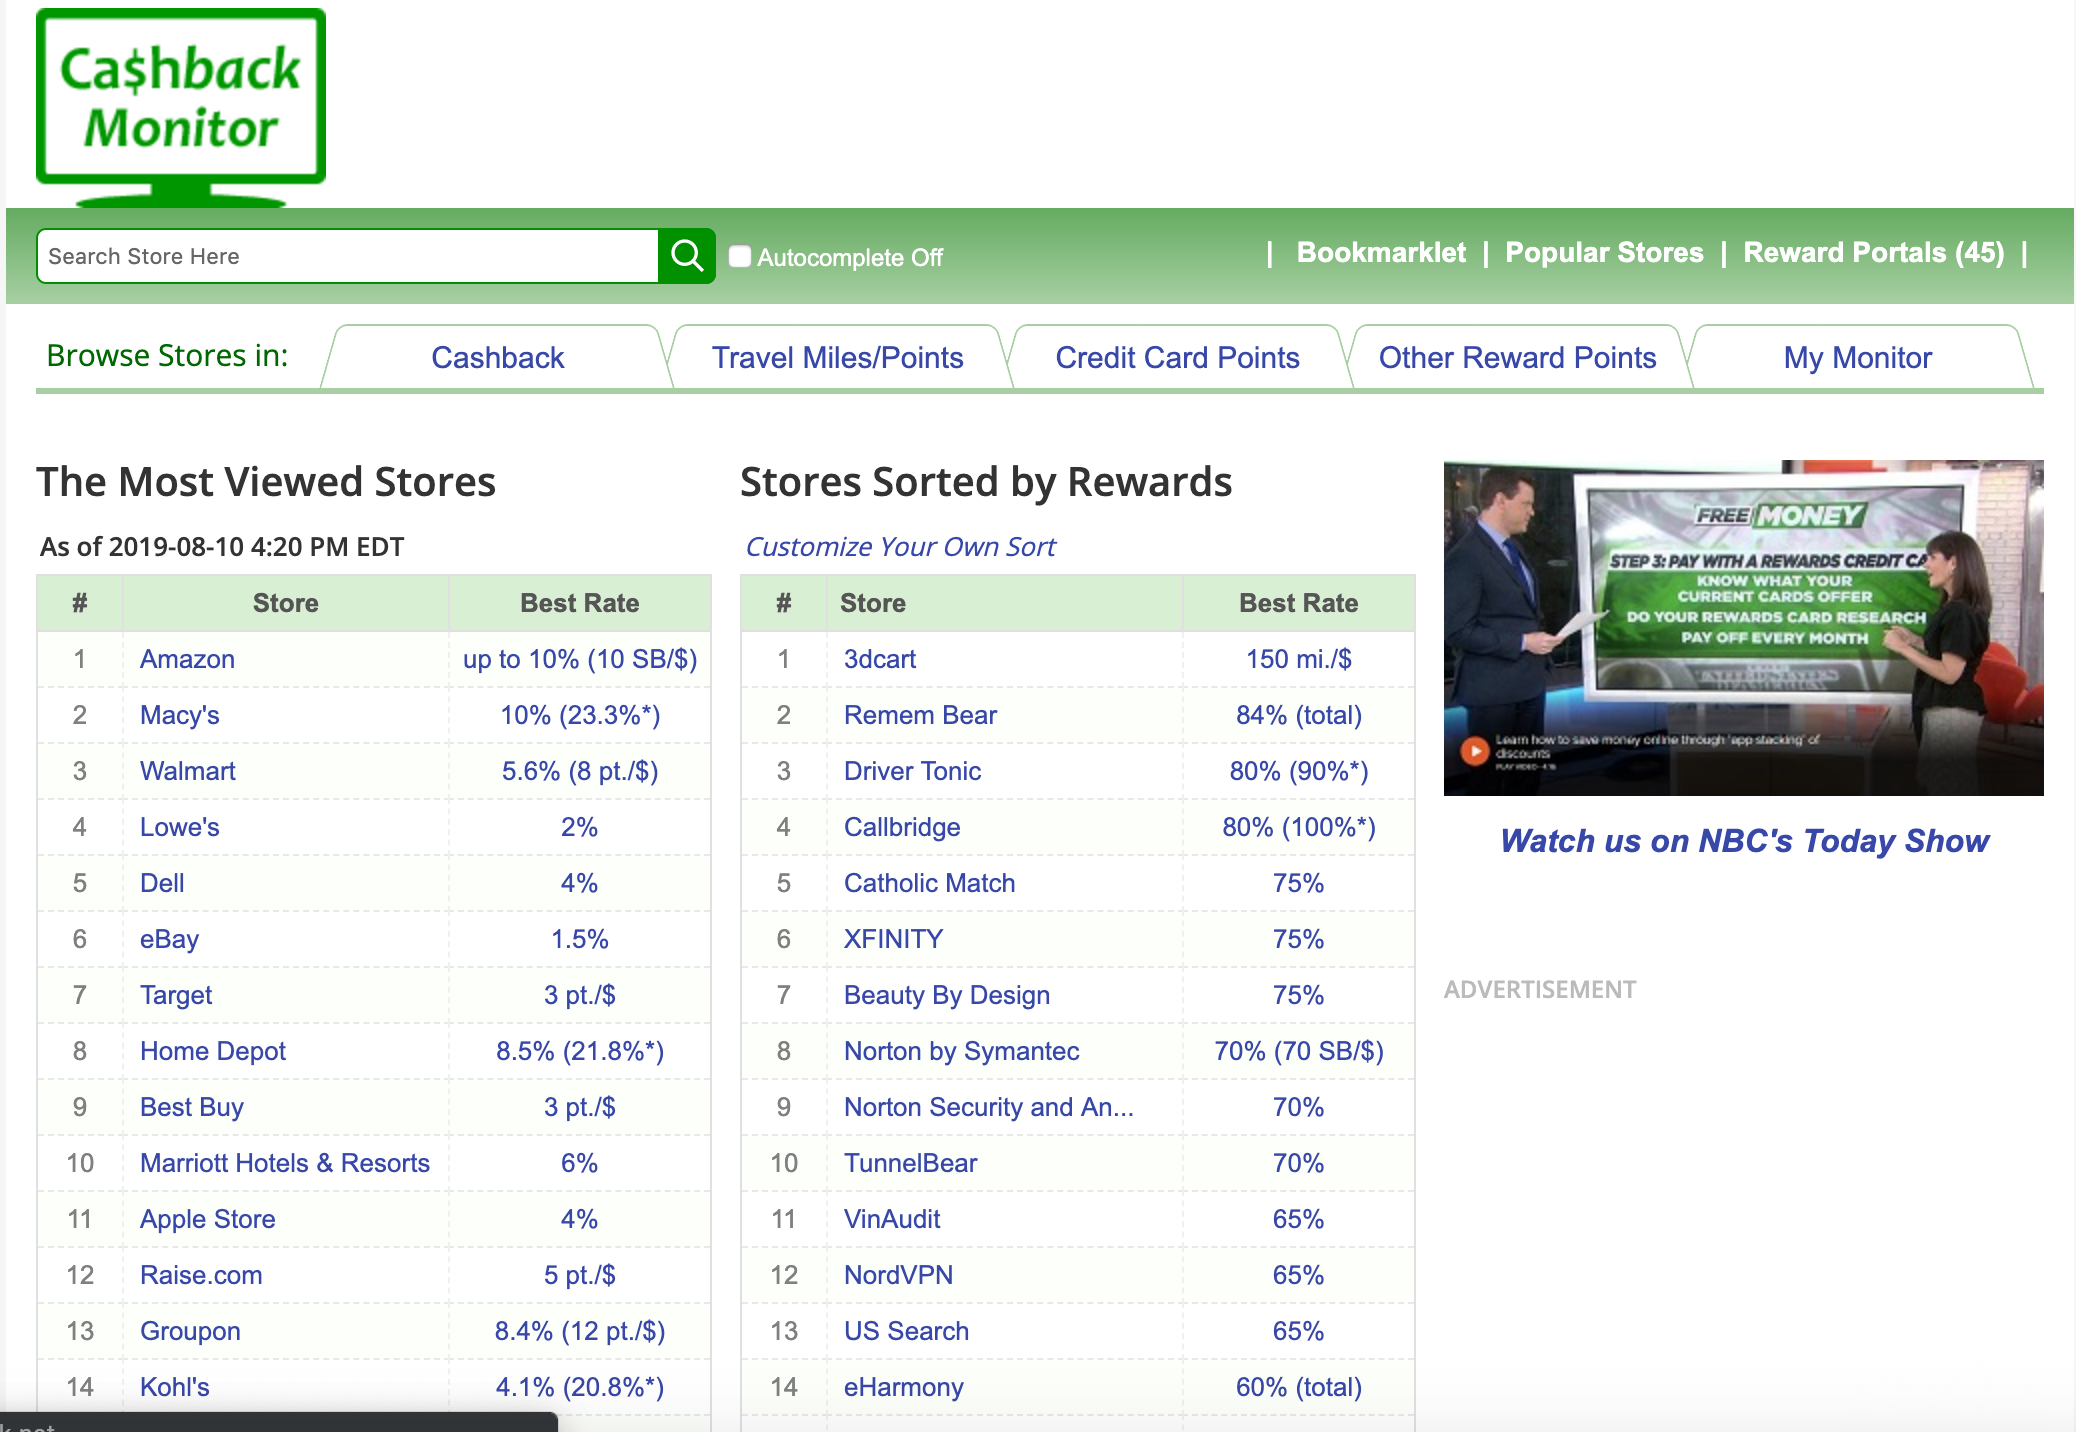This screenshot has width=2076, height=1432.
Task: Open the Lowe's store link
Action: 179,827
